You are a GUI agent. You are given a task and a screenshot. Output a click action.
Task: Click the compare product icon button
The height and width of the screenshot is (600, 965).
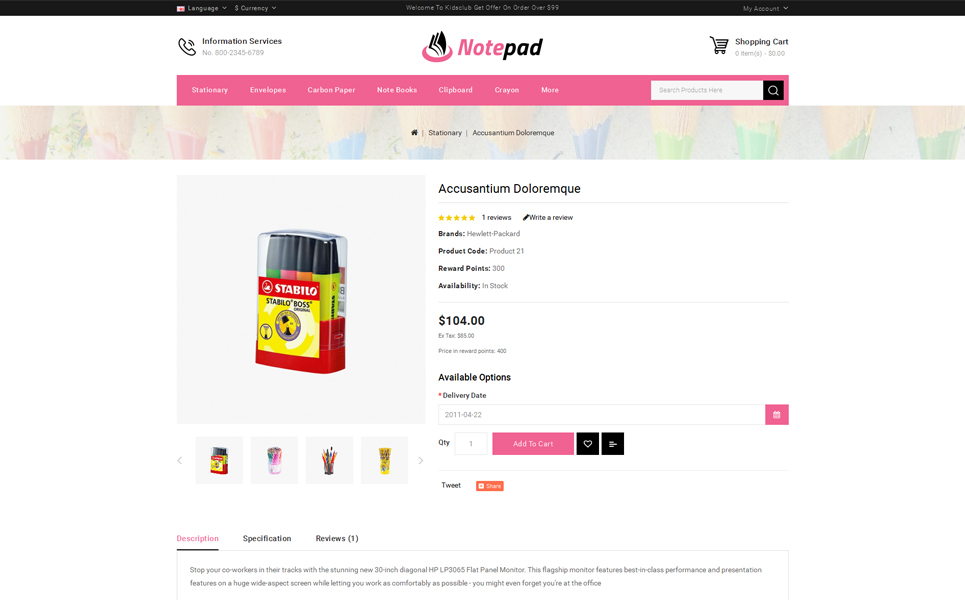(612, 444)
